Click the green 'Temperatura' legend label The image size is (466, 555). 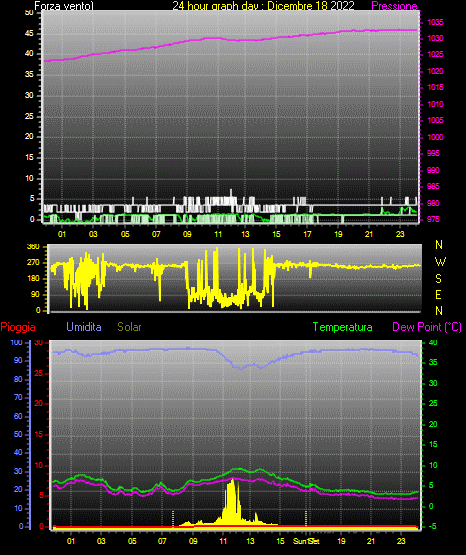click(343, 327)
